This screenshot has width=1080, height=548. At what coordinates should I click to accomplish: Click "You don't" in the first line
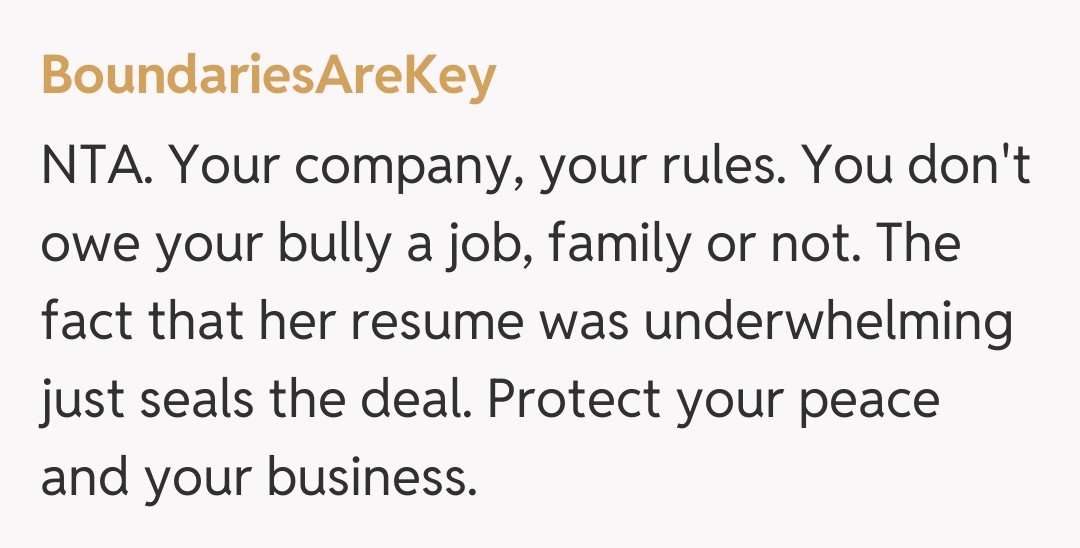pos(916,166)
